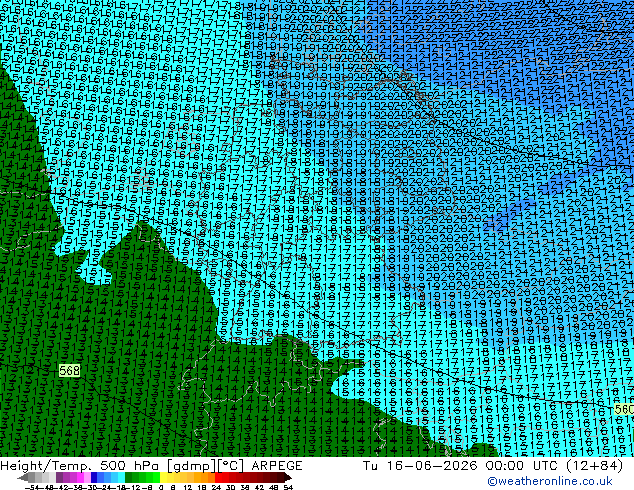The width and height of the screenshot is (634, 490).
Task: Click the [gdmp] unit label in title
Action: pyautogui.click(x=192, y=466)
